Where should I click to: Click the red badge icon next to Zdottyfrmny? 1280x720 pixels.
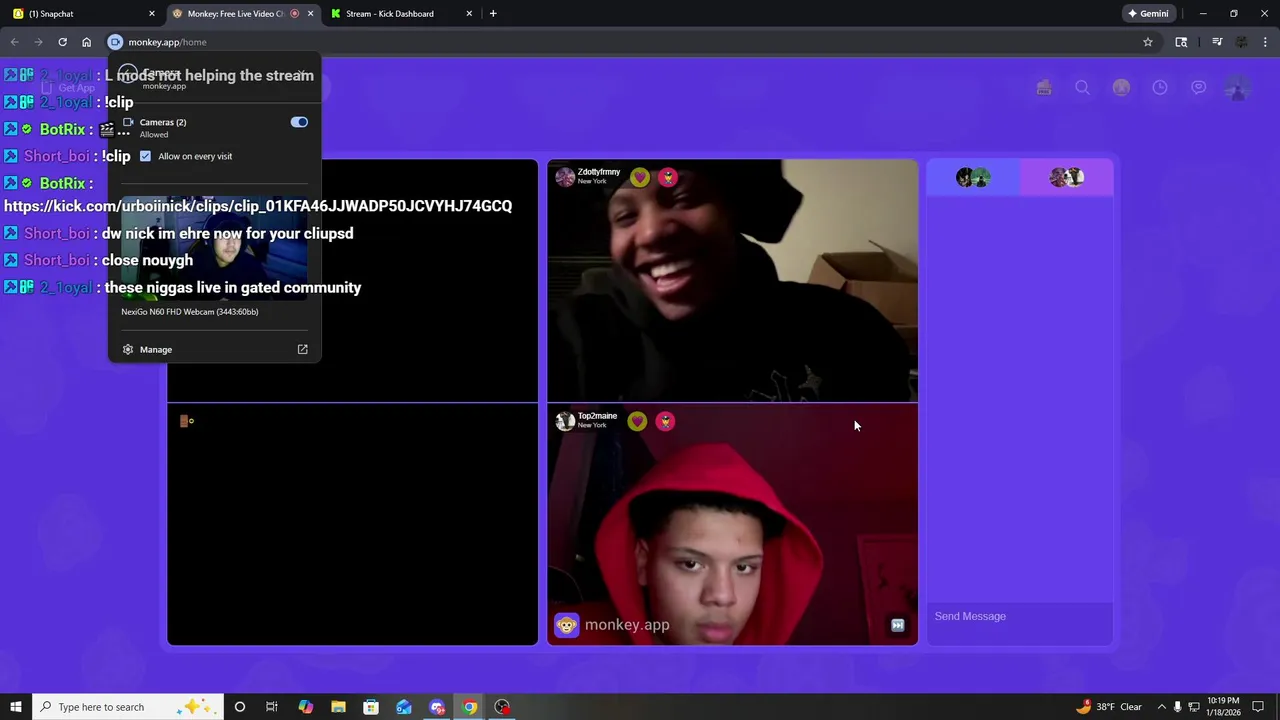pos(668,177)
